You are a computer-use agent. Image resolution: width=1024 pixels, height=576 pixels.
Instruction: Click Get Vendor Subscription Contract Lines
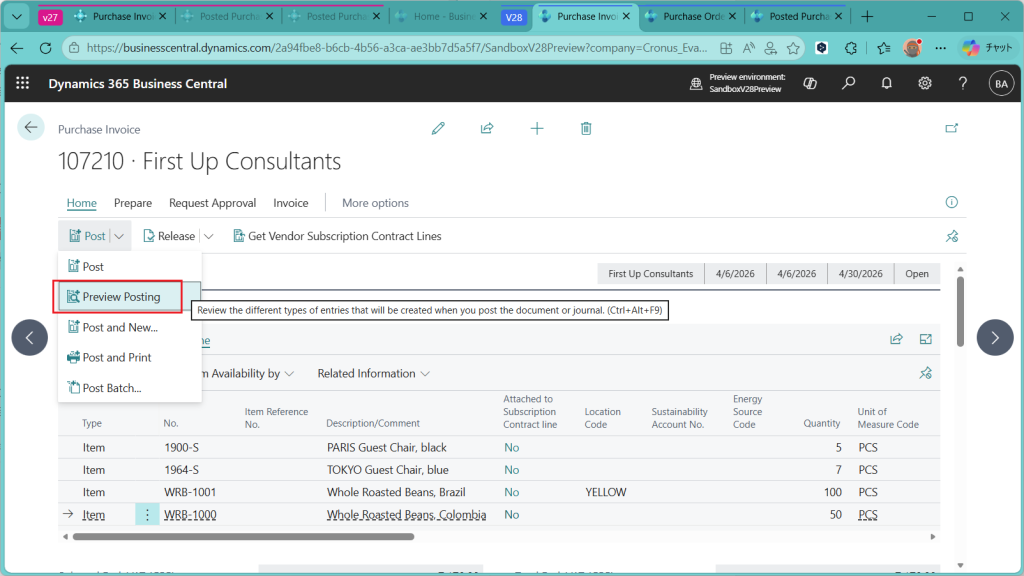pos(337,236)
